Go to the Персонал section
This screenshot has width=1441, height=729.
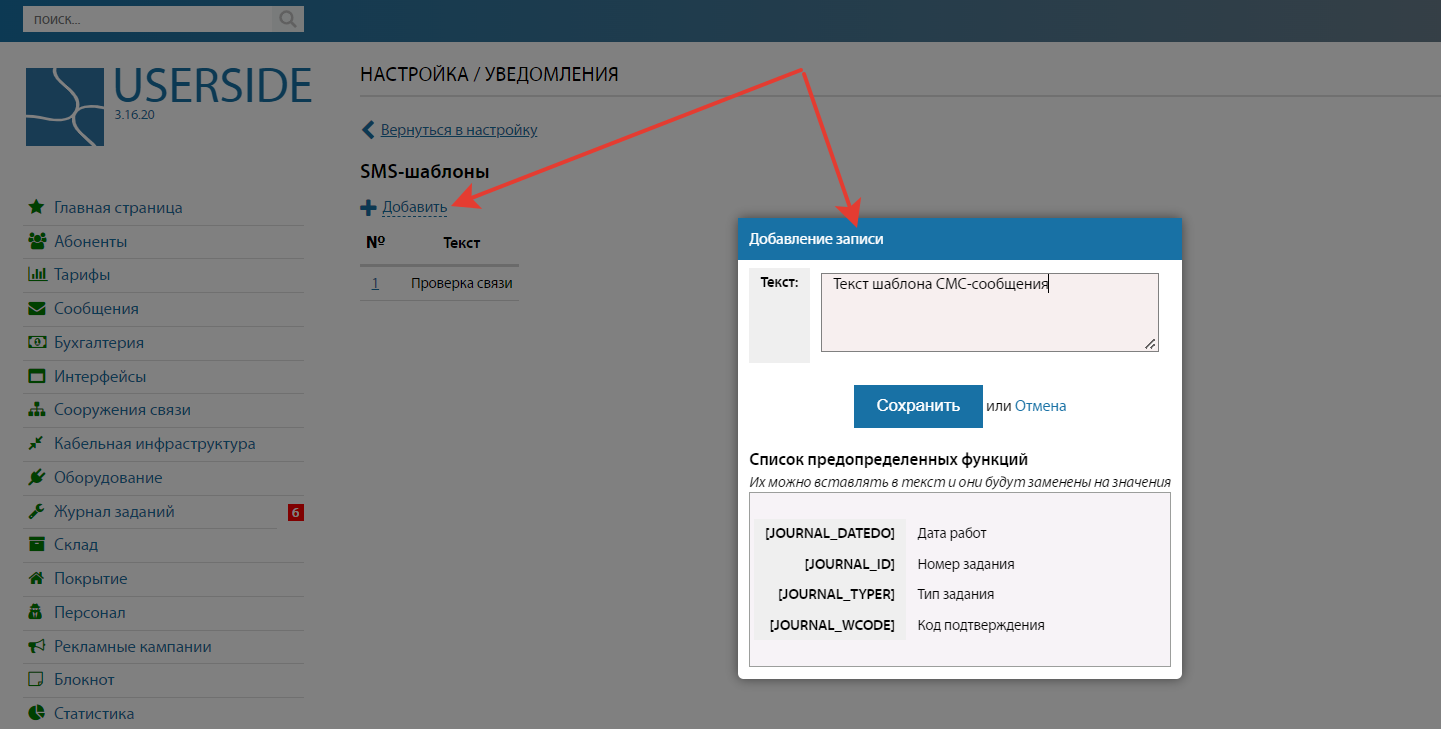tap(90, 612)
